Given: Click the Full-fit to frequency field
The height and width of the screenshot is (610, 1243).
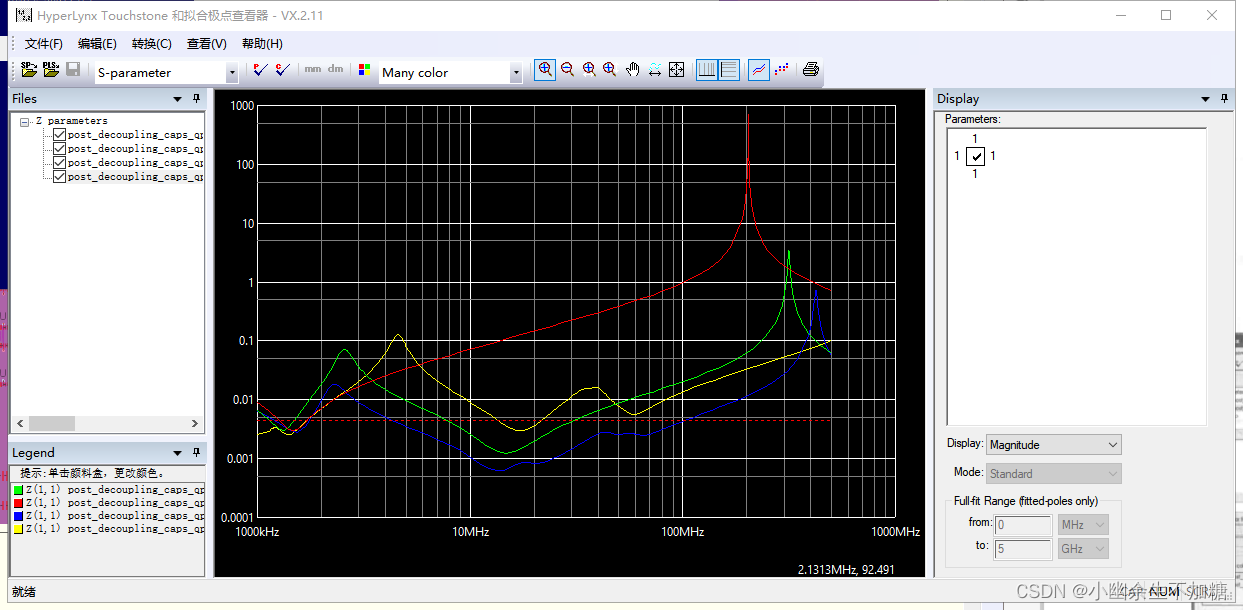Looking at the screenshot, I should [1024, 549].
